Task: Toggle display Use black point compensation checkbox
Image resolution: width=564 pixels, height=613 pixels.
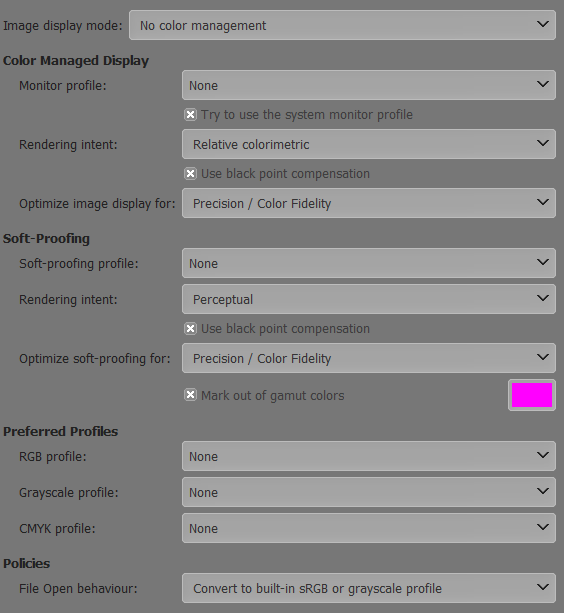Action: tap(190, 174)
